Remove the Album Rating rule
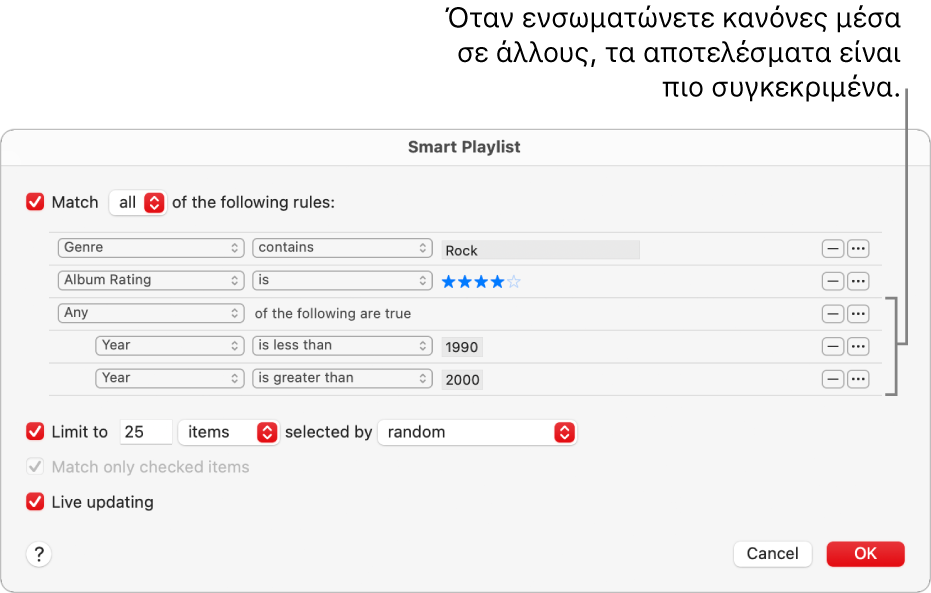 [x=833, y=281]
